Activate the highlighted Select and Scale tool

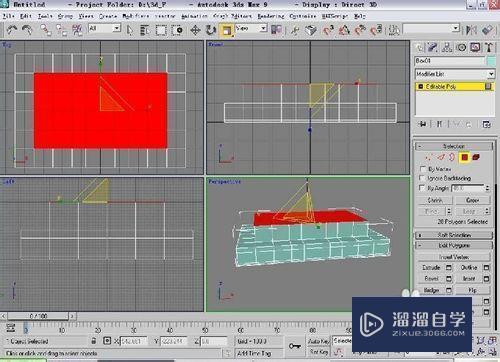click(x=227, y=30)
